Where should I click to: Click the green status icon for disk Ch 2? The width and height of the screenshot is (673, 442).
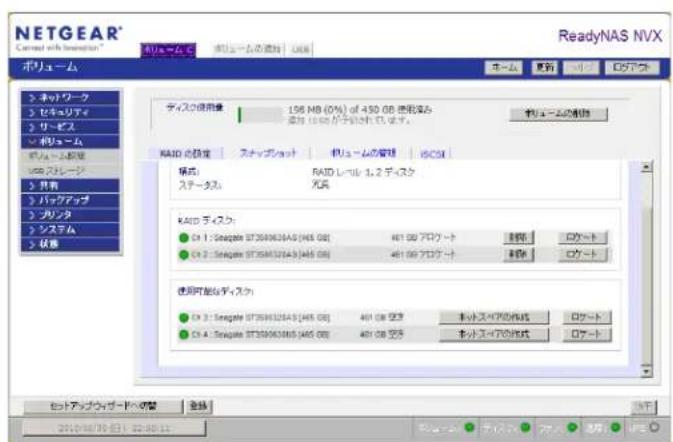[184, 255]
